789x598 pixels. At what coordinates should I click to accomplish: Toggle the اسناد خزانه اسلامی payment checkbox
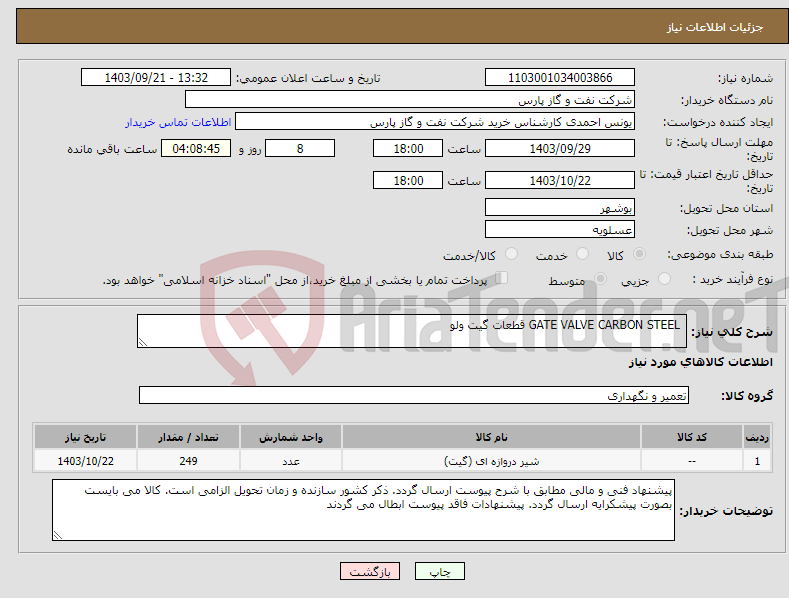point(501,278)
